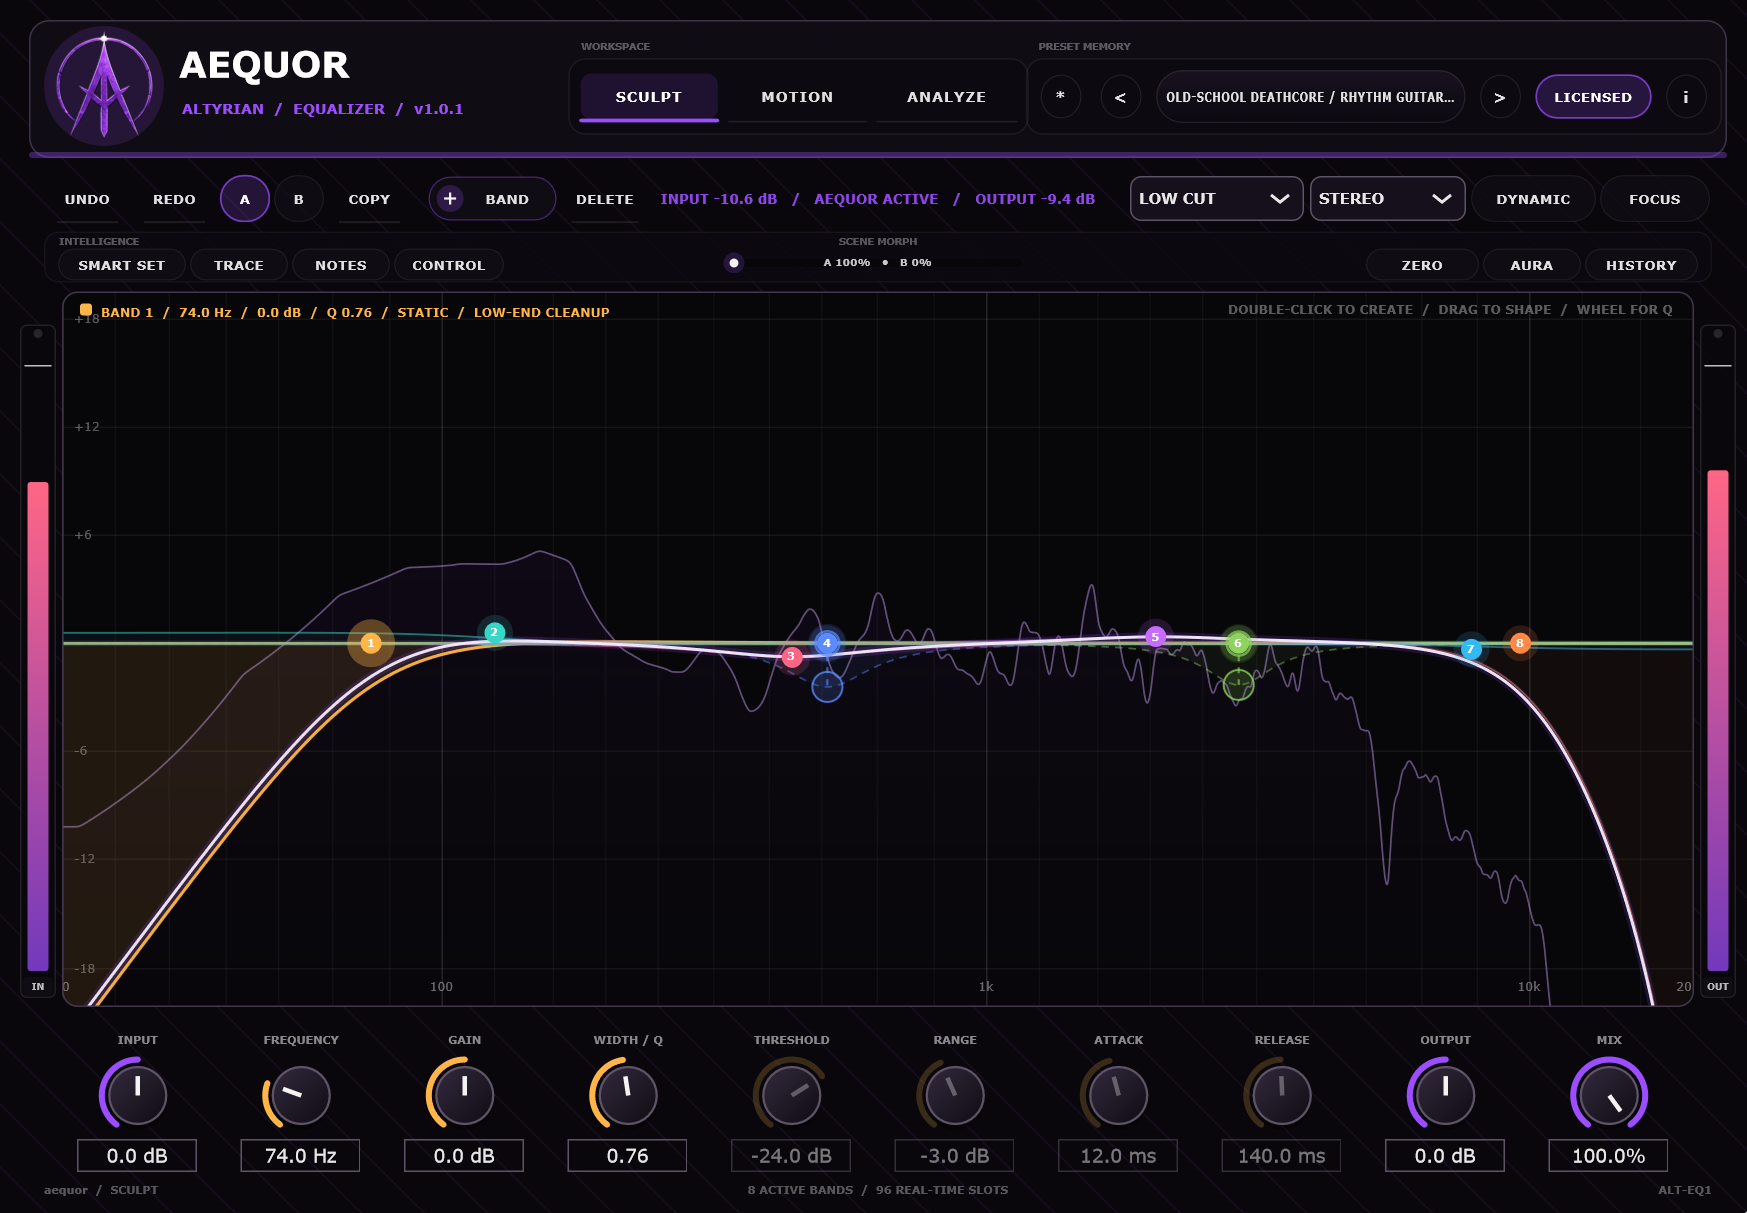
Task: Click the 74.0 Hz frequency value field
Action: click(x=300, y=1156)
